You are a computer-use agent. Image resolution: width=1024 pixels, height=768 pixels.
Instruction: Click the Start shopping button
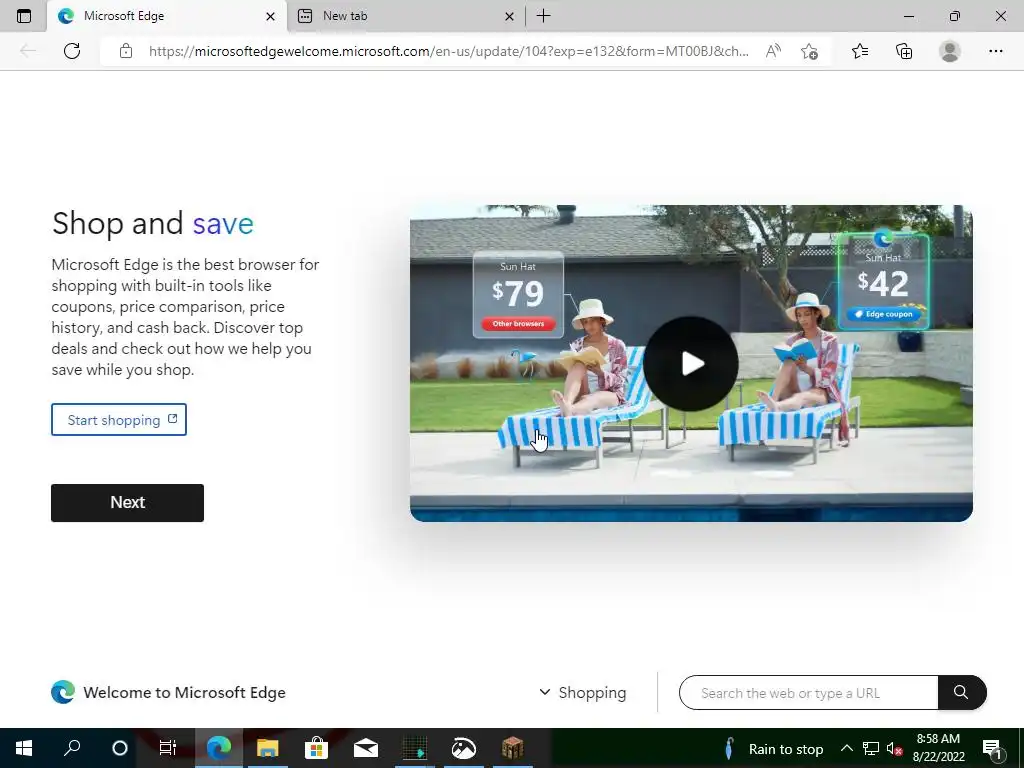click(x=119, y=420)
